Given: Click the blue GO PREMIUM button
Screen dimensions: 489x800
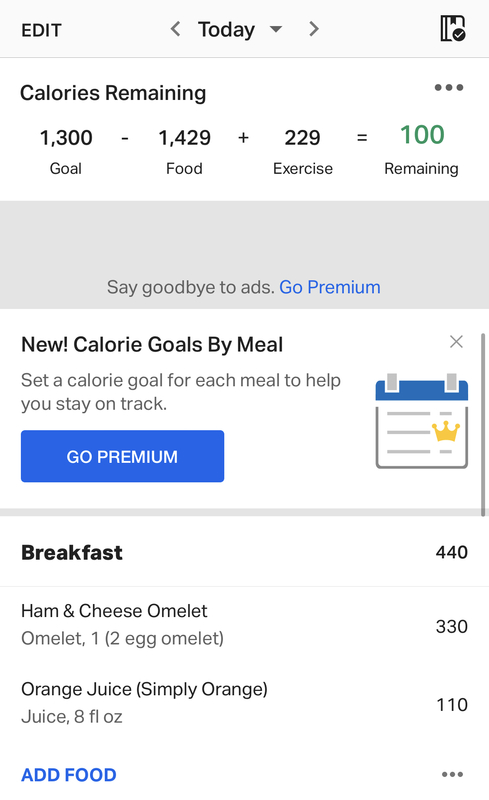Looking at the screenshot, I should point(123,456).
